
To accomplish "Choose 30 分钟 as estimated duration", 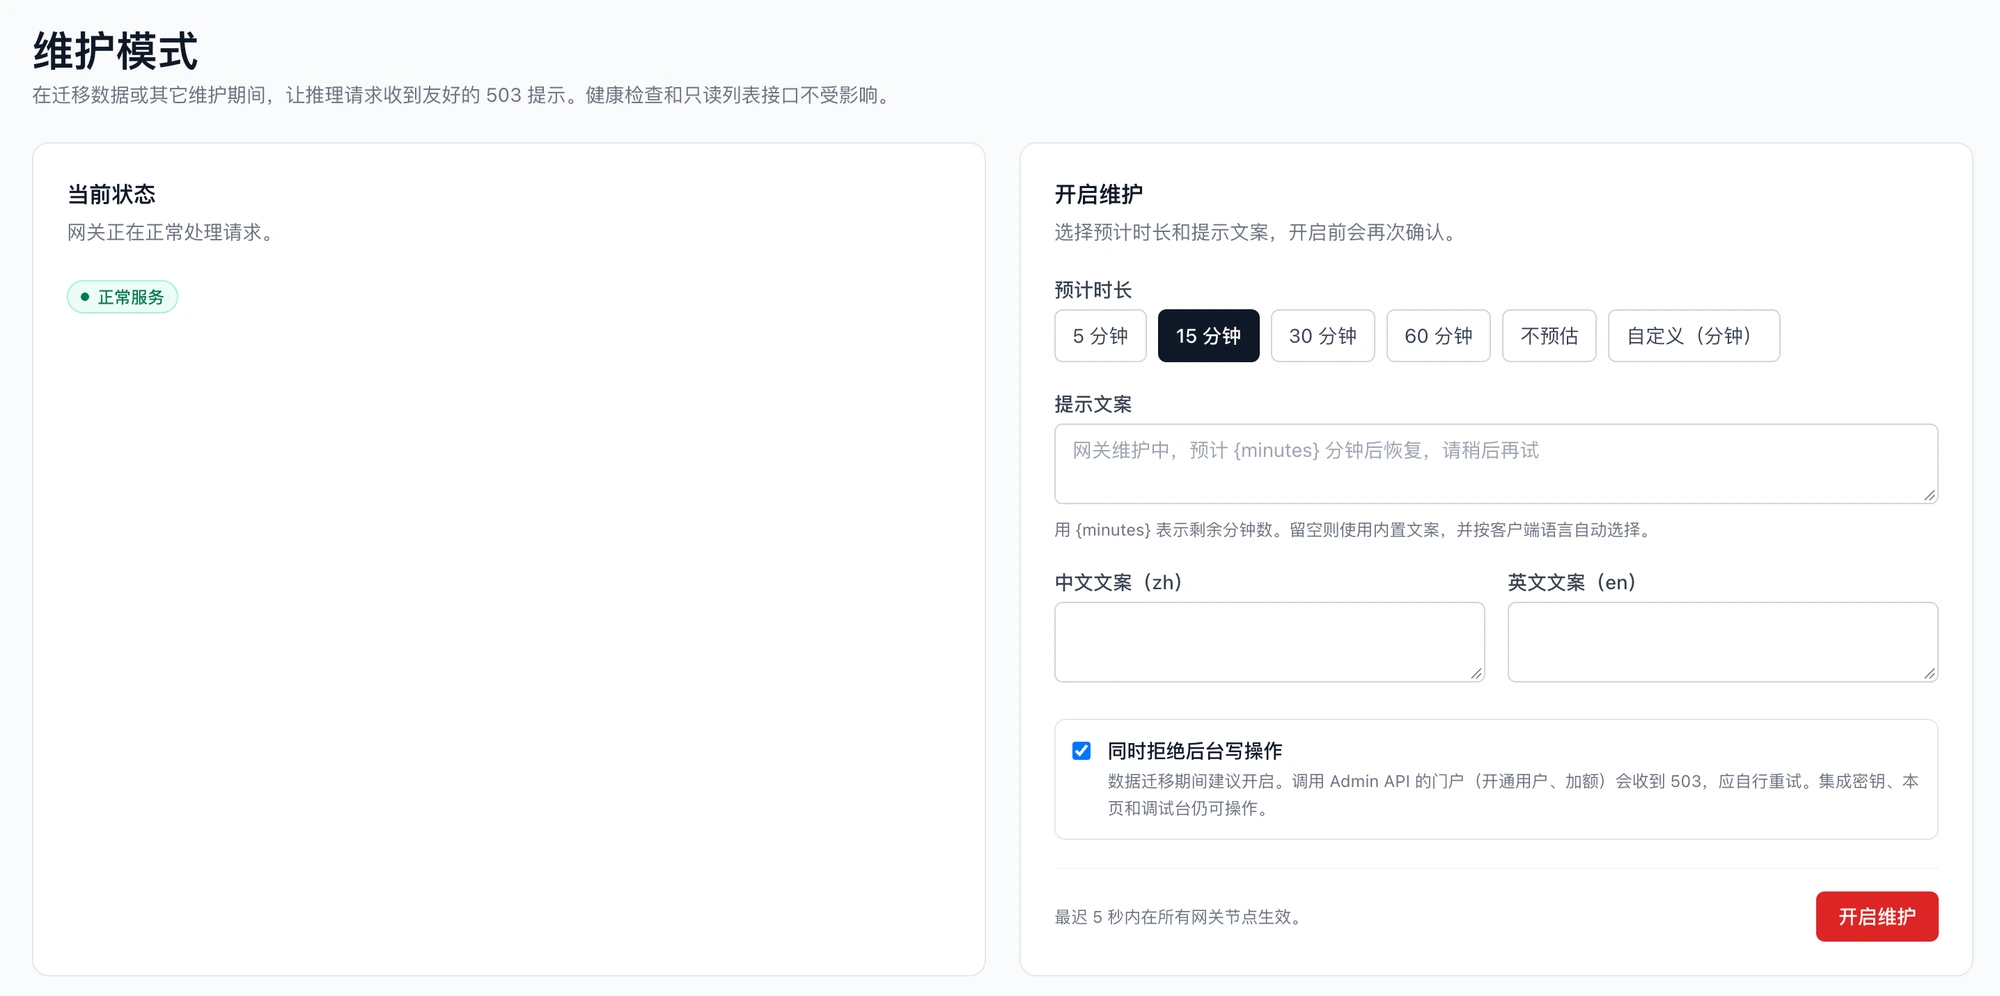I will pos(1322,336).
